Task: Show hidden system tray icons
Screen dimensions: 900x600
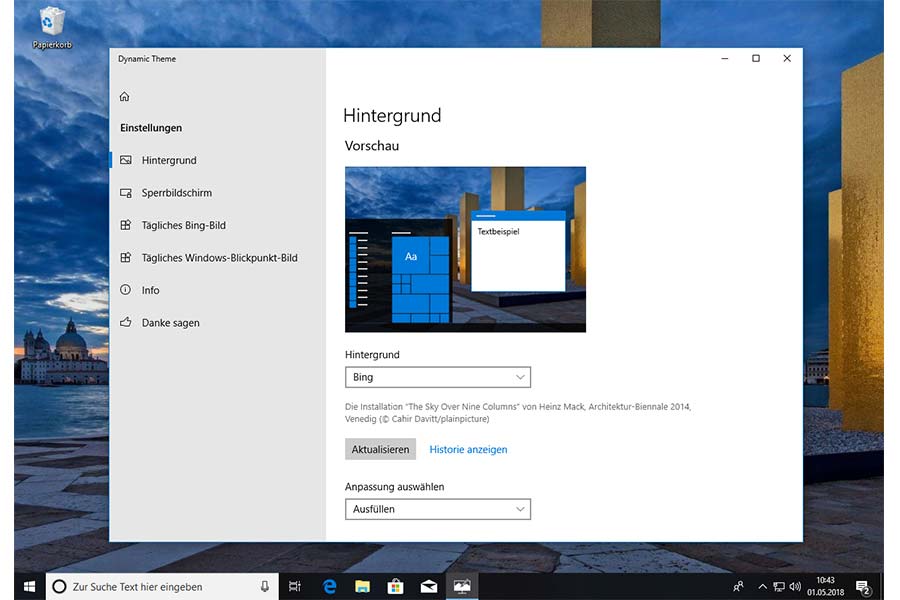Action: 762,586
